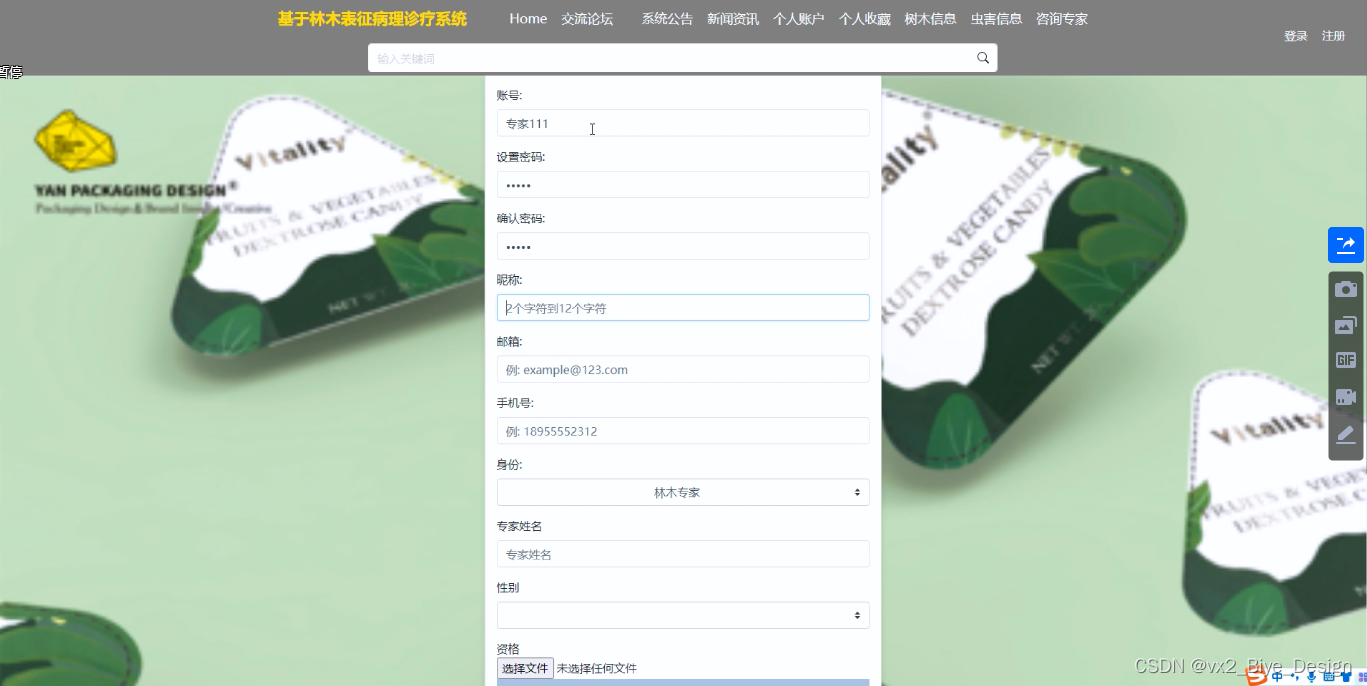
Task: Click the 账号 field containing 专家111
Action: point(683,123)
